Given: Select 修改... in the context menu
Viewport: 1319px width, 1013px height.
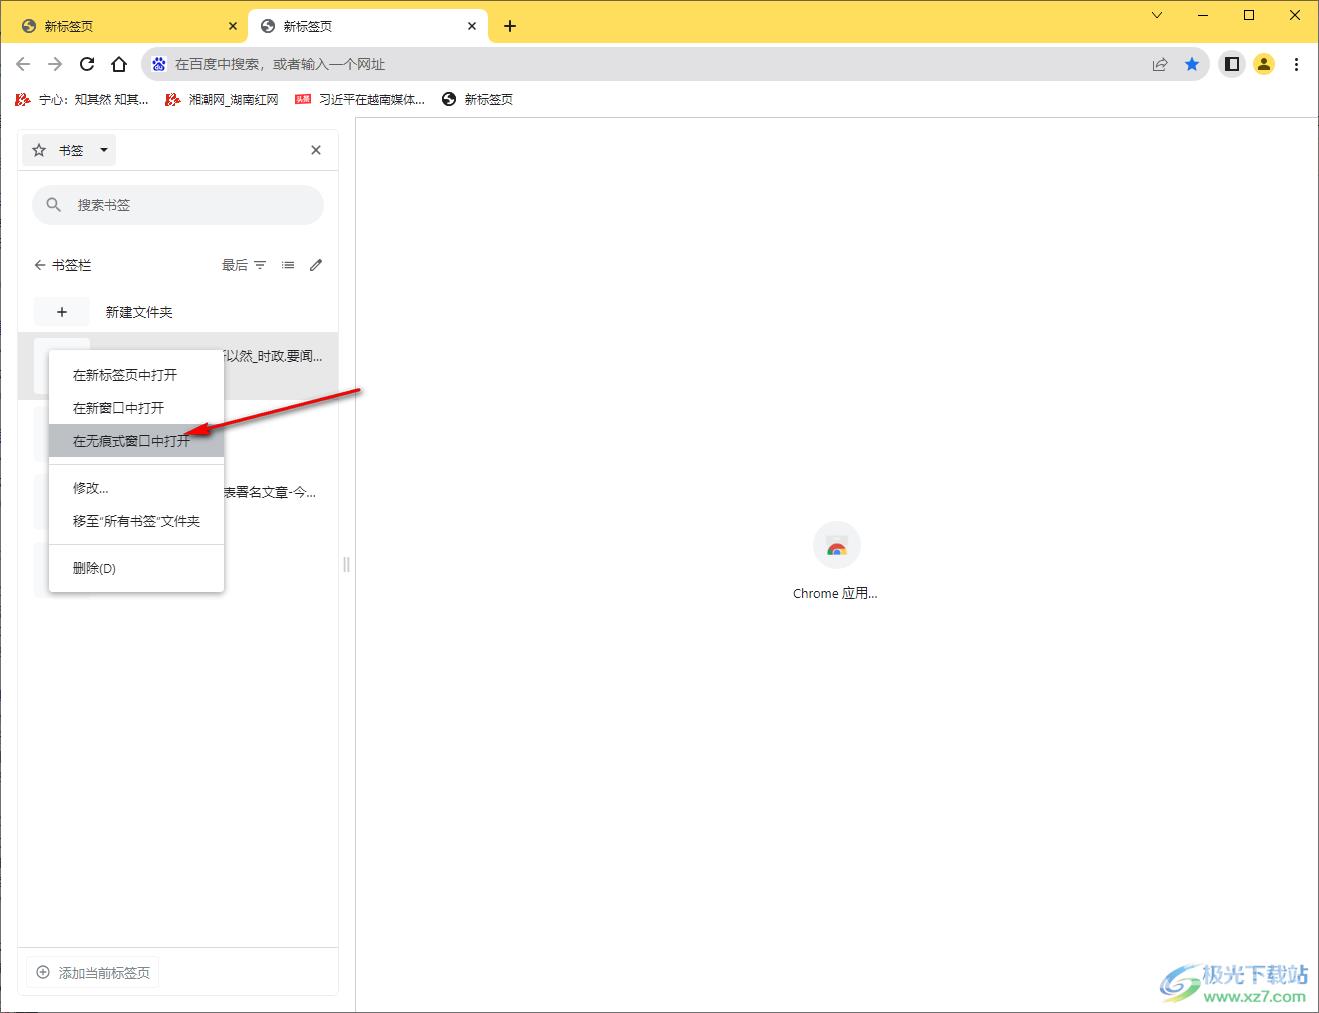Looking at the screenshot, I should [x=136, y=488].
